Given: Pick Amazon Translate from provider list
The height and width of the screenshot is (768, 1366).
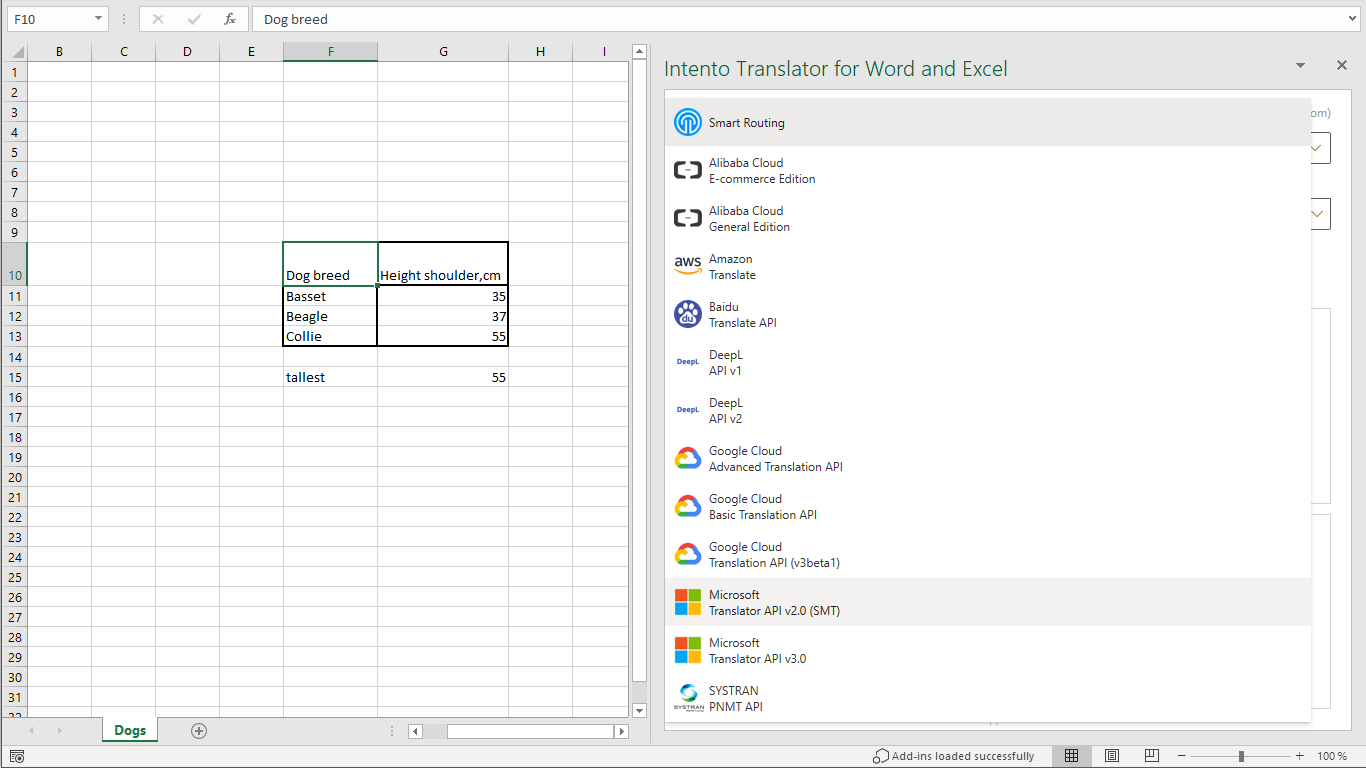Looking at the screenshot, I should coord(987,266).
